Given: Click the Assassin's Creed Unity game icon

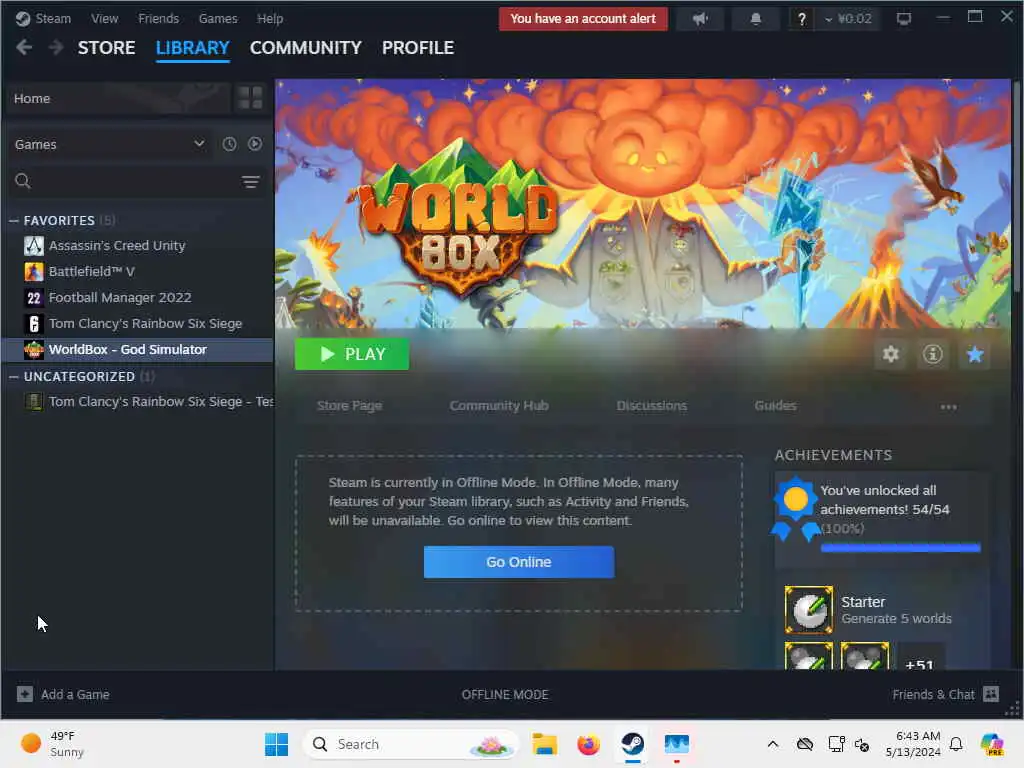Looking at the screenshot, I should coord(33,246).
